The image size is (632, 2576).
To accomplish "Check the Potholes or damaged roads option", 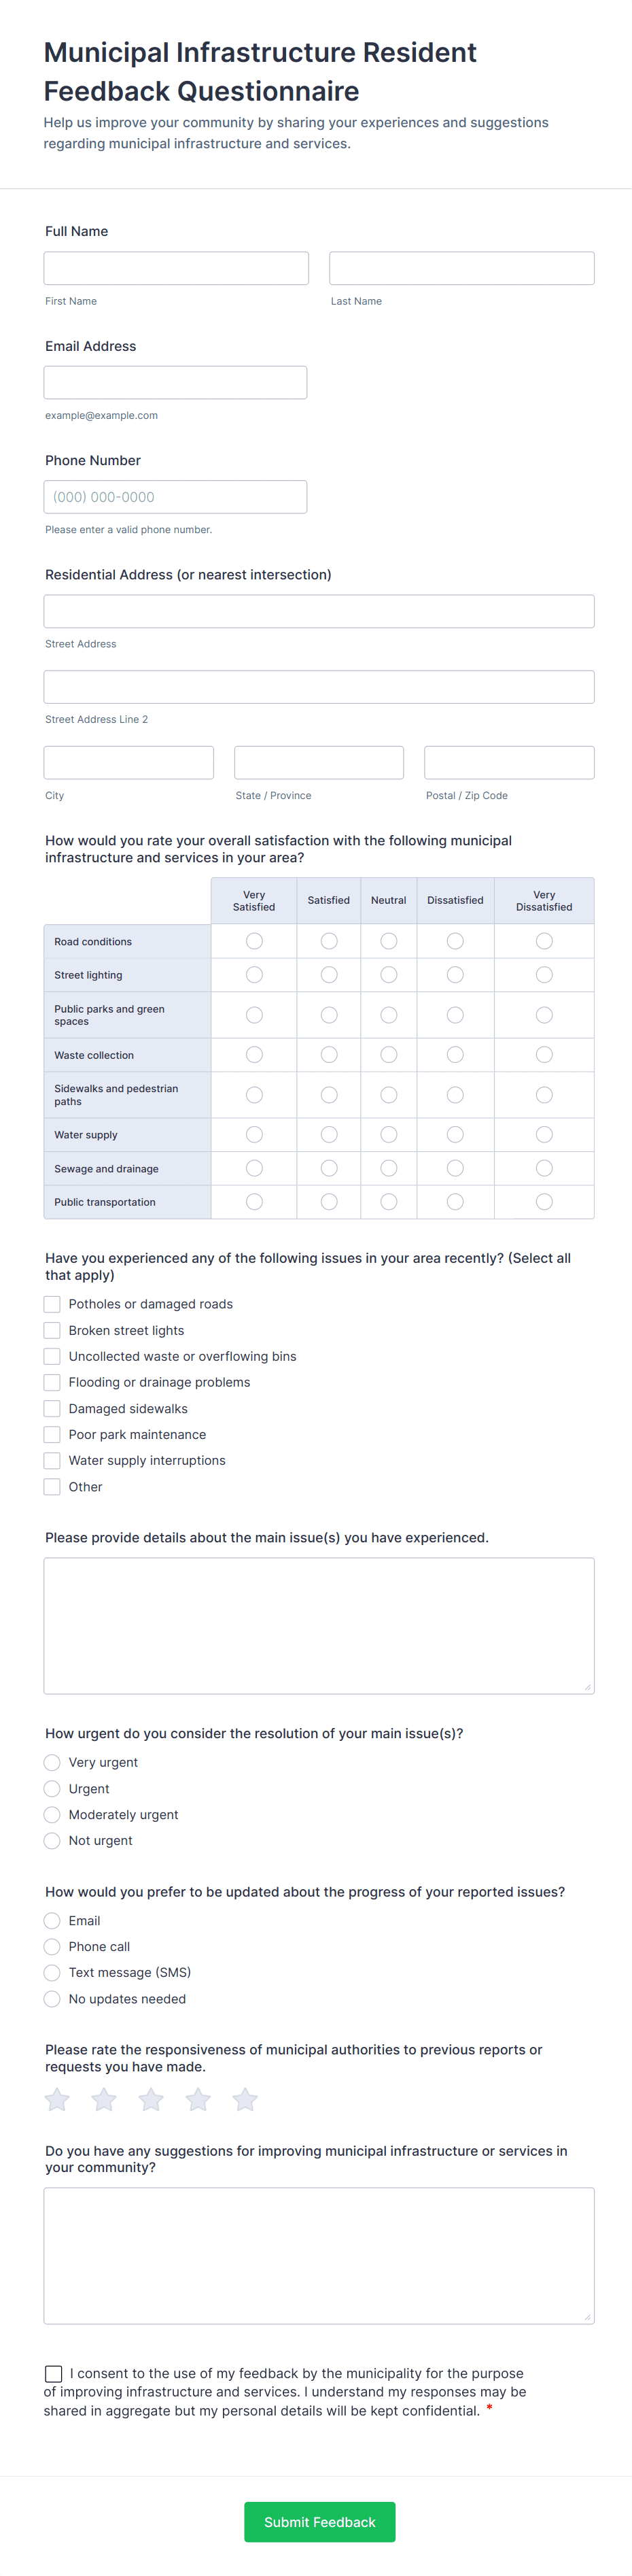I will tap(52, 1304).
